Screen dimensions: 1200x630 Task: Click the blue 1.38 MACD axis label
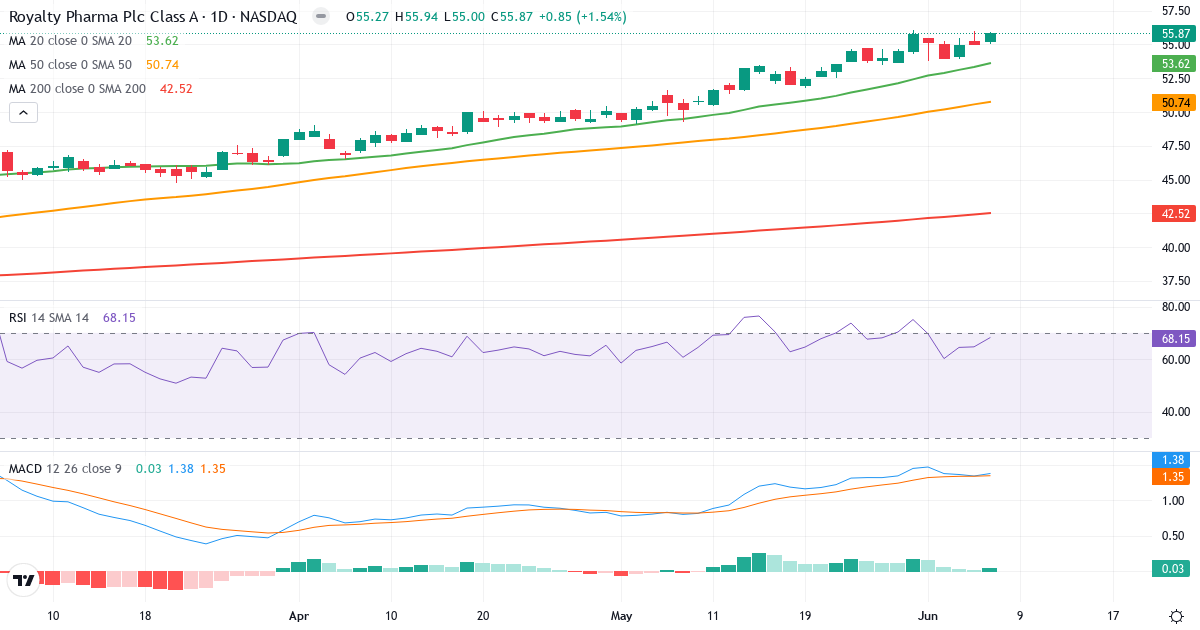pyautogui.click(x=1171, y=460)
